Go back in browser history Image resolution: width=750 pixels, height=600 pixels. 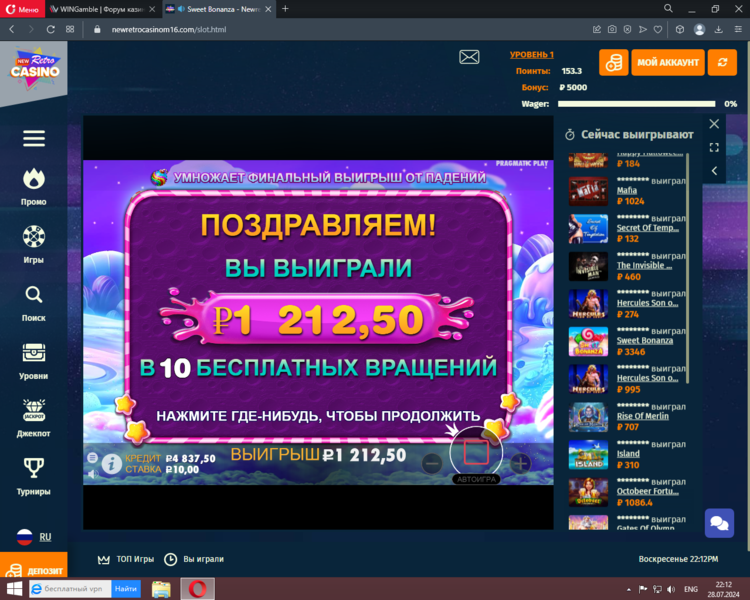coord(12,29)
